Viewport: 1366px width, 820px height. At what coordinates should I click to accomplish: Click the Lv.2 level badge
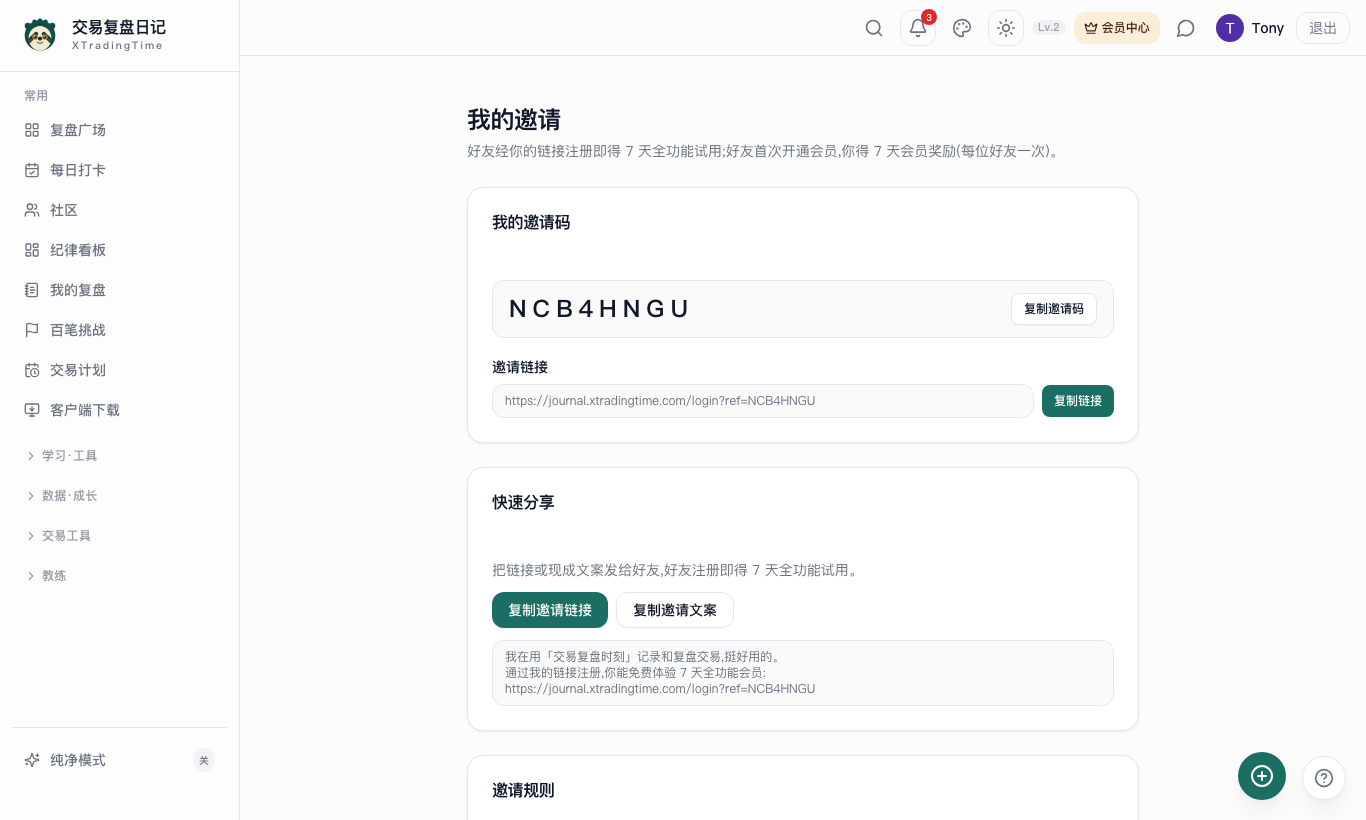(1049, 28)
